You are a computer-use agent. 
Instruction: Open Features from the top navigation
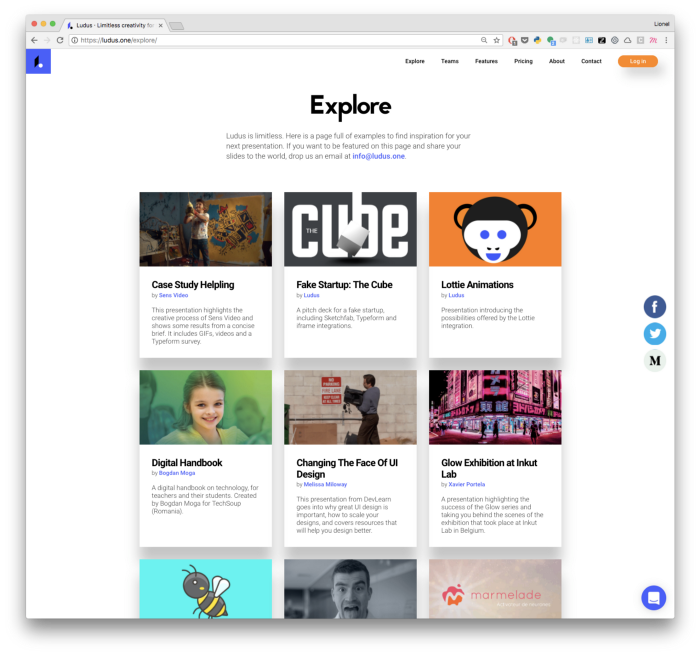point(486,61)
